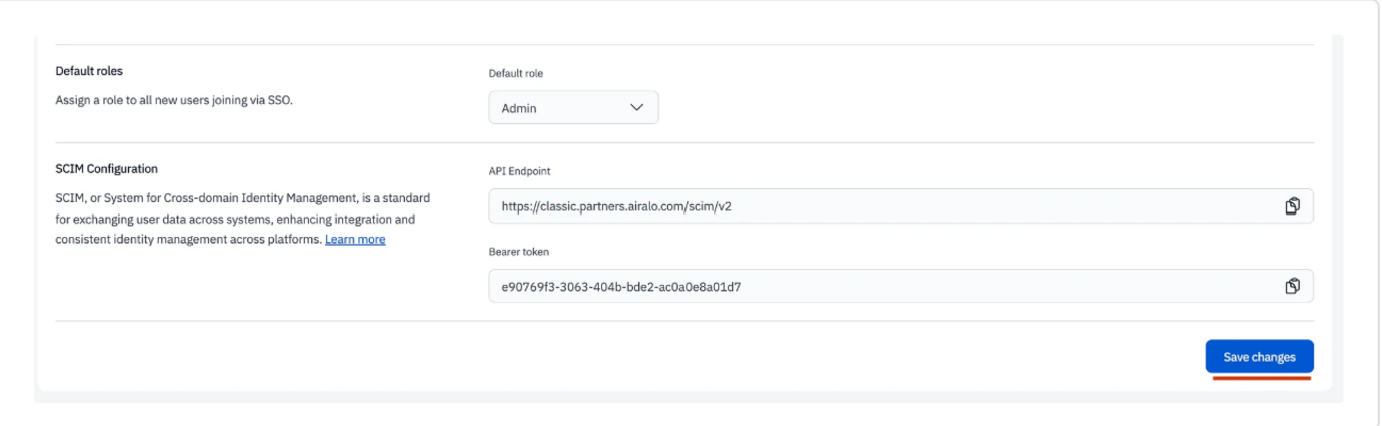
Task: Click the red underline beneath Save changes
Action: pyautogui.click(x=1261, y=379)
